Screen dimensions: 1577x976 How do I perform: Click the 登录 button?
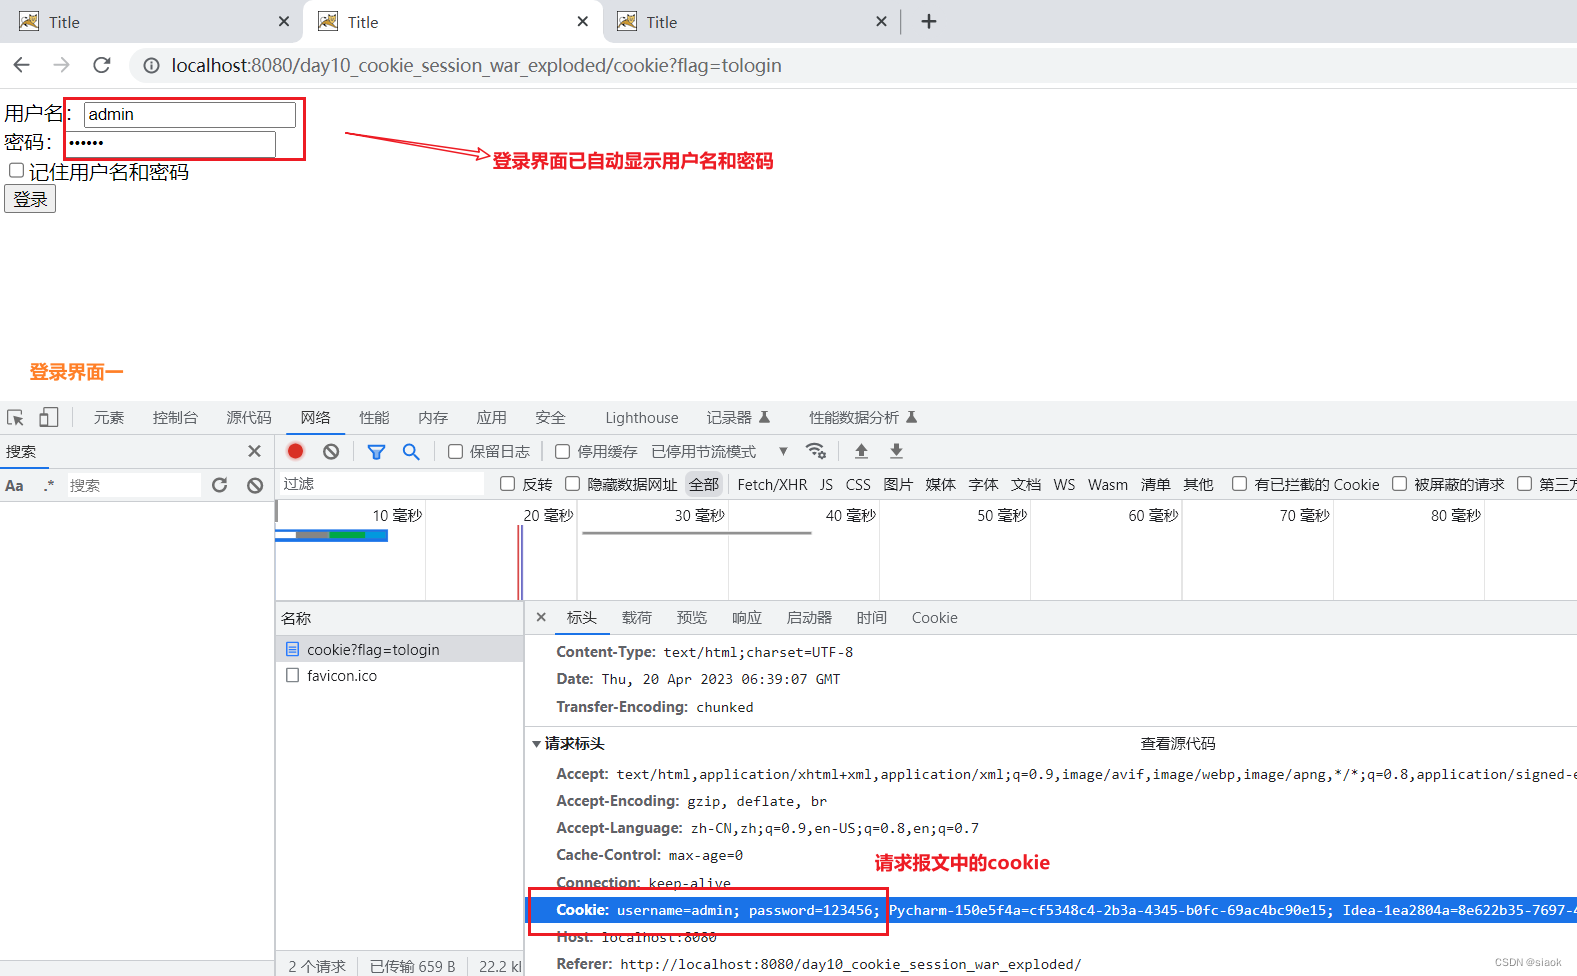click(x=30, y=199)
